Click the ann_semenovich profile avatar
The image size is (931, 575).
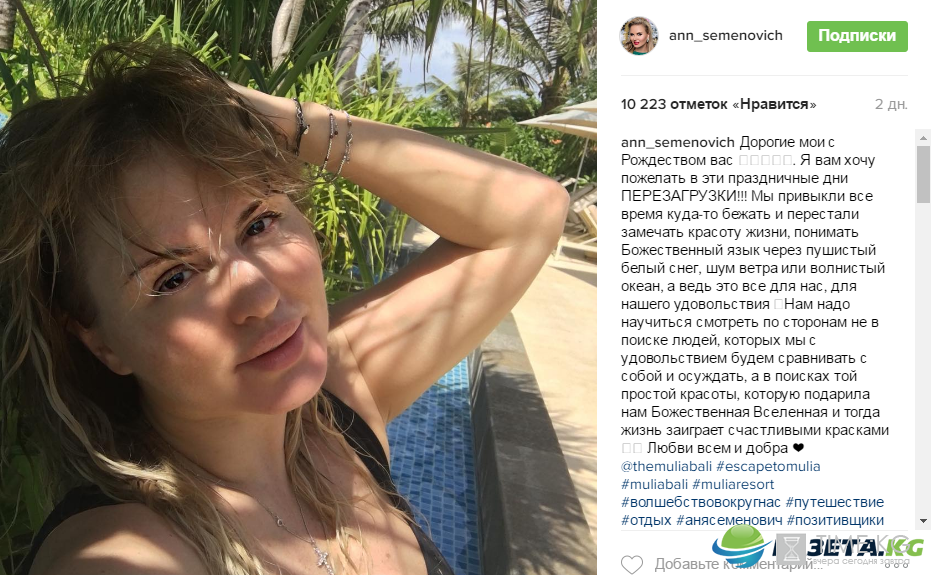pyautogui.click(x=639, y=36)
